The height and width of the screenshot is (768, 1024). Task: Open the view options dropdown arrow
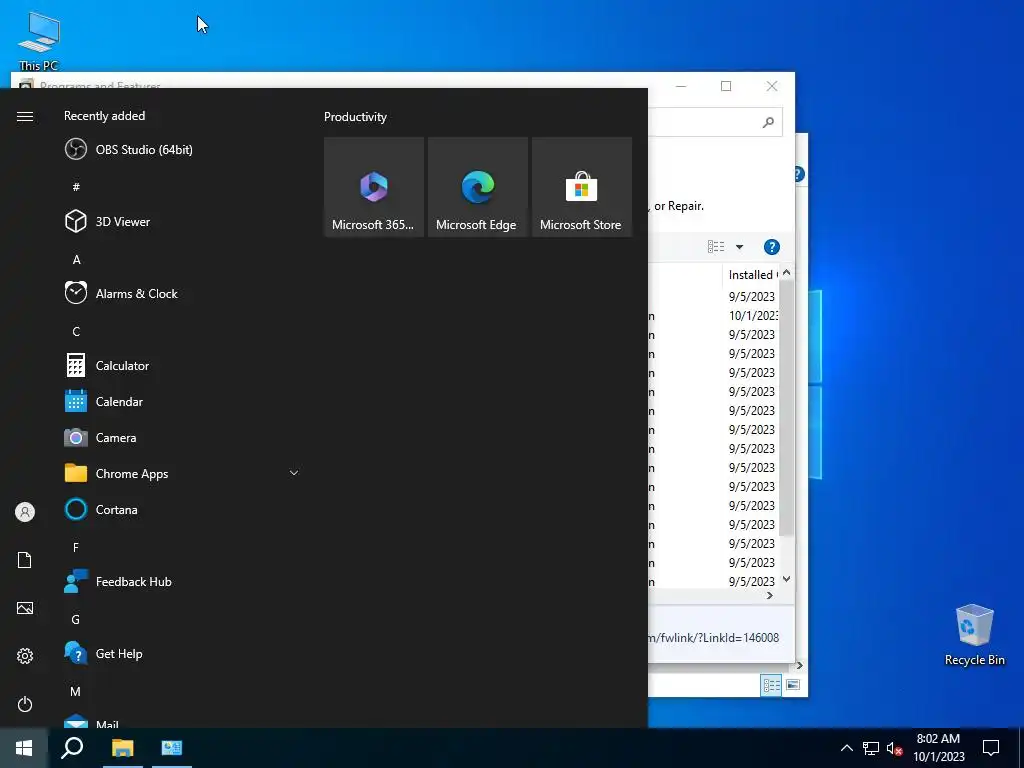(739, 247)
